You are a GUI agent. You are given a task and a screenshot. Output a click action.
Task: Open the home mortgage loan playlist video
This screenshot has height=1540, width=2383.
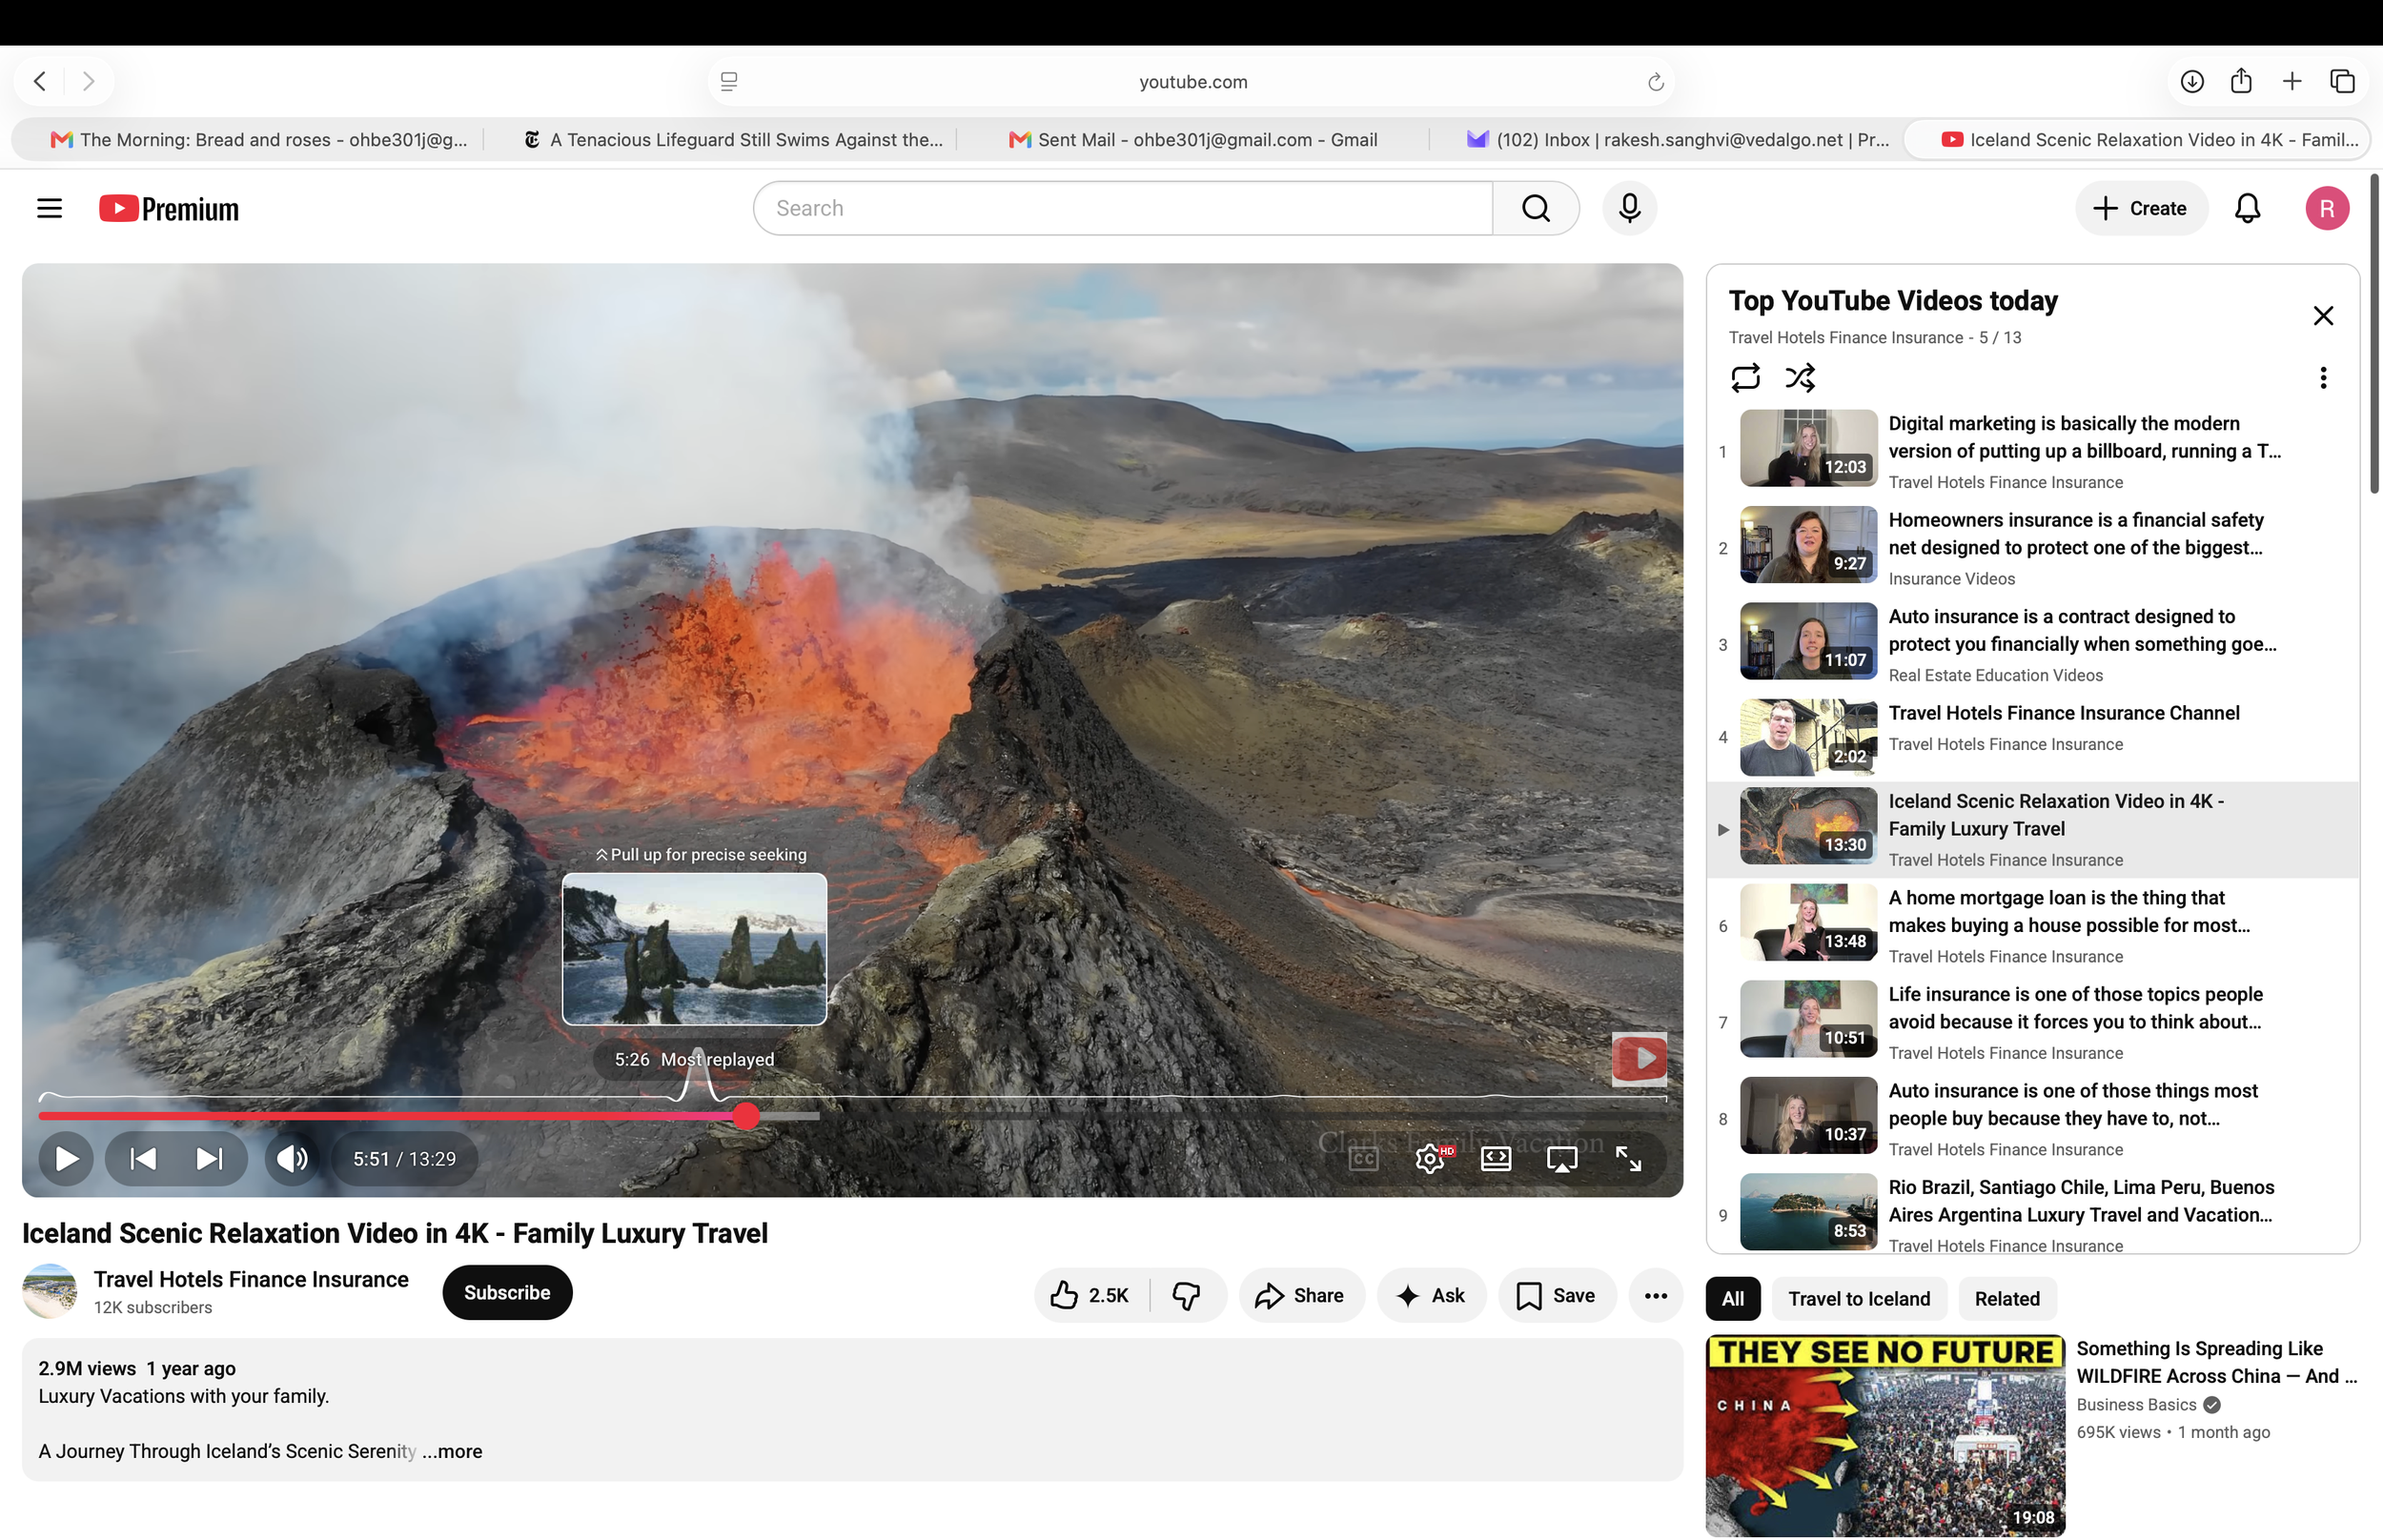point(2030,925)
